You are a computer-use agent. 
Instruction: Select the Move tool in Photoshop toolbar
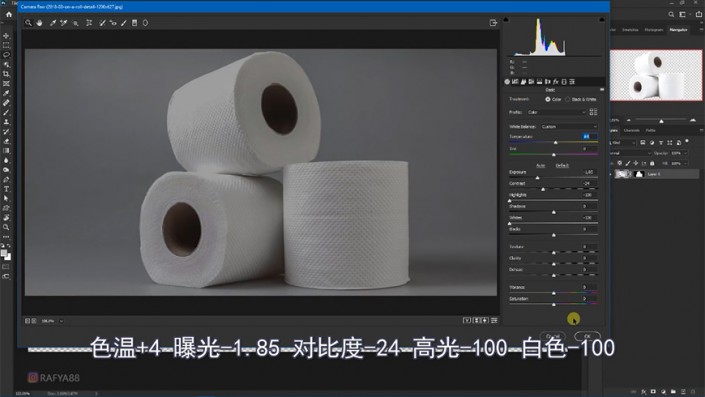(x=6, y=36)
